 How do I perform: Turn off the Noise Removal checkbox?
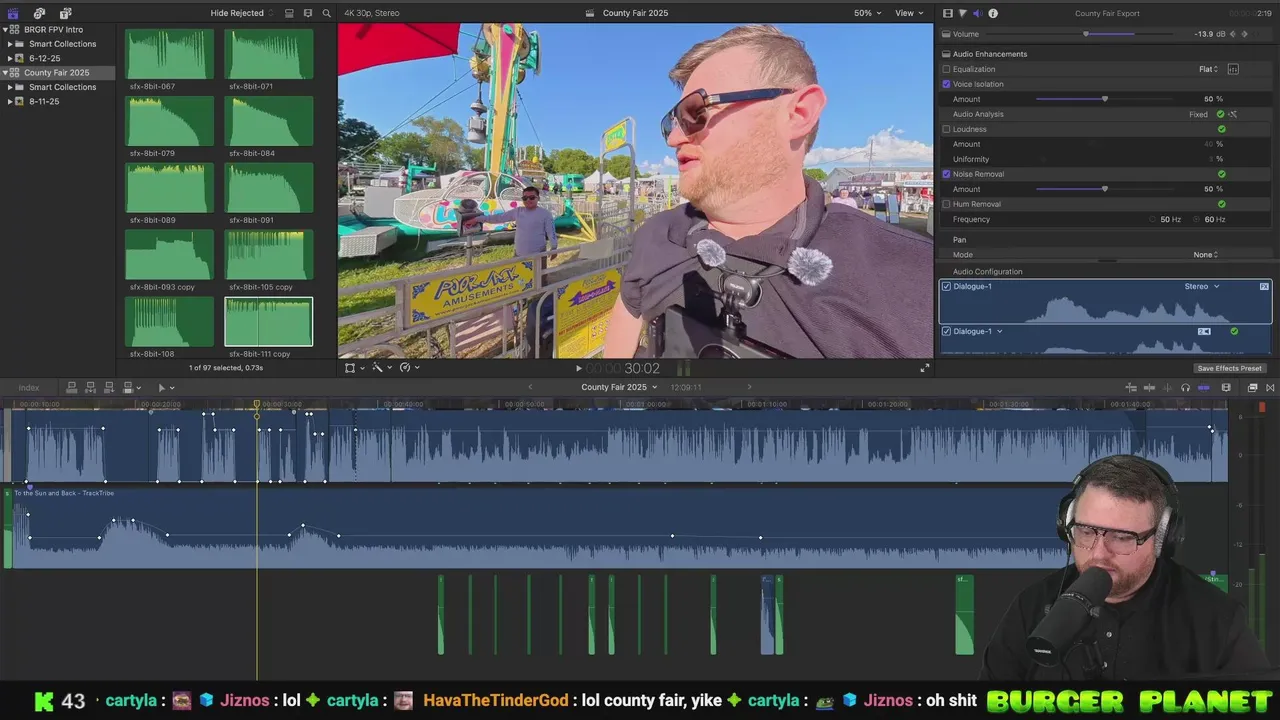pyautogui.click(x=946, y=174)
